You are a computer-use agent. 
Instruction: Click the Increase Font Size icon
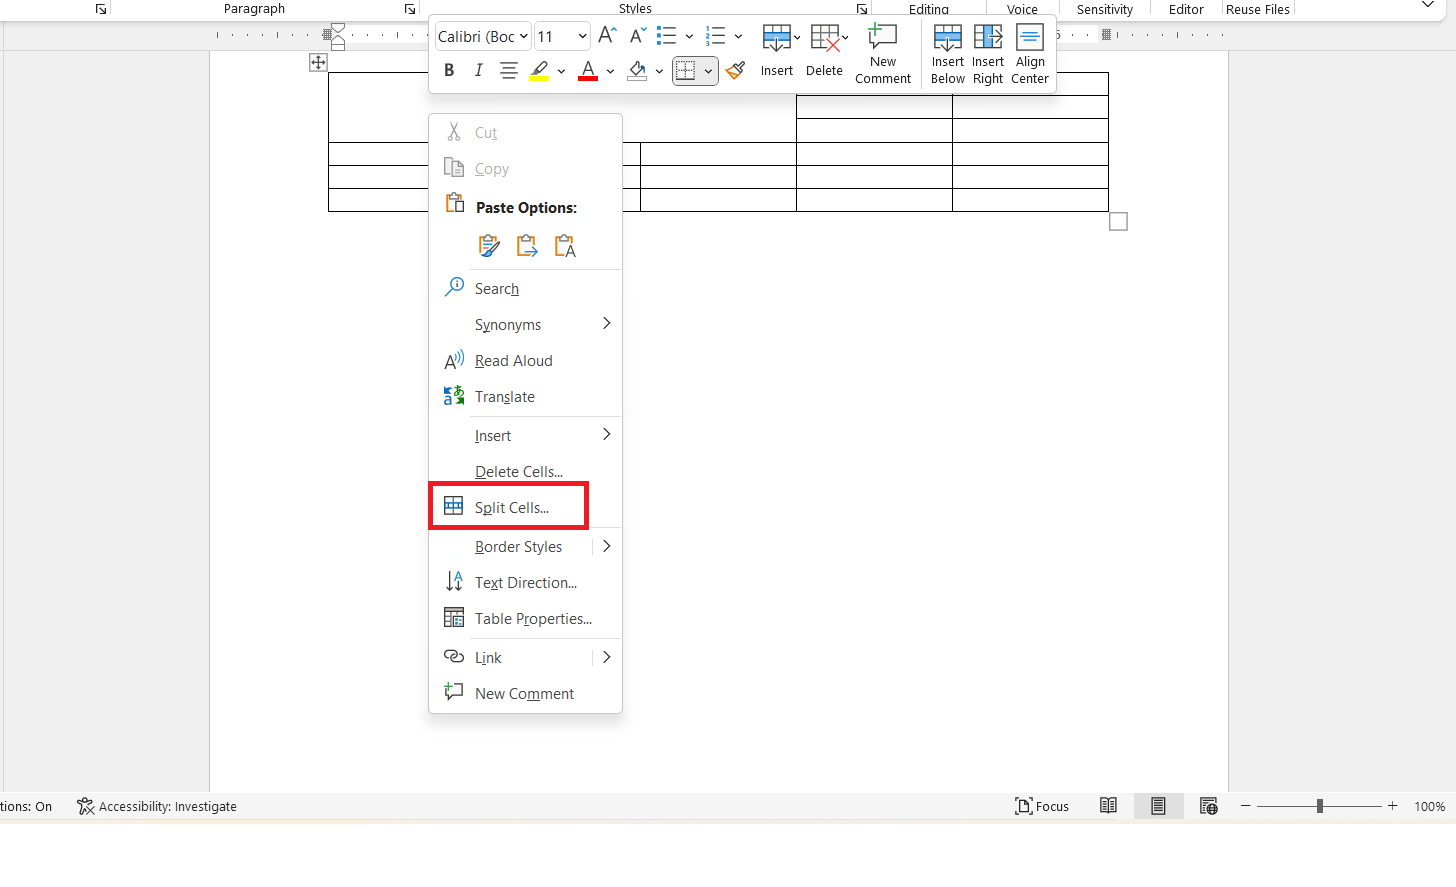[x=607, y=36]
